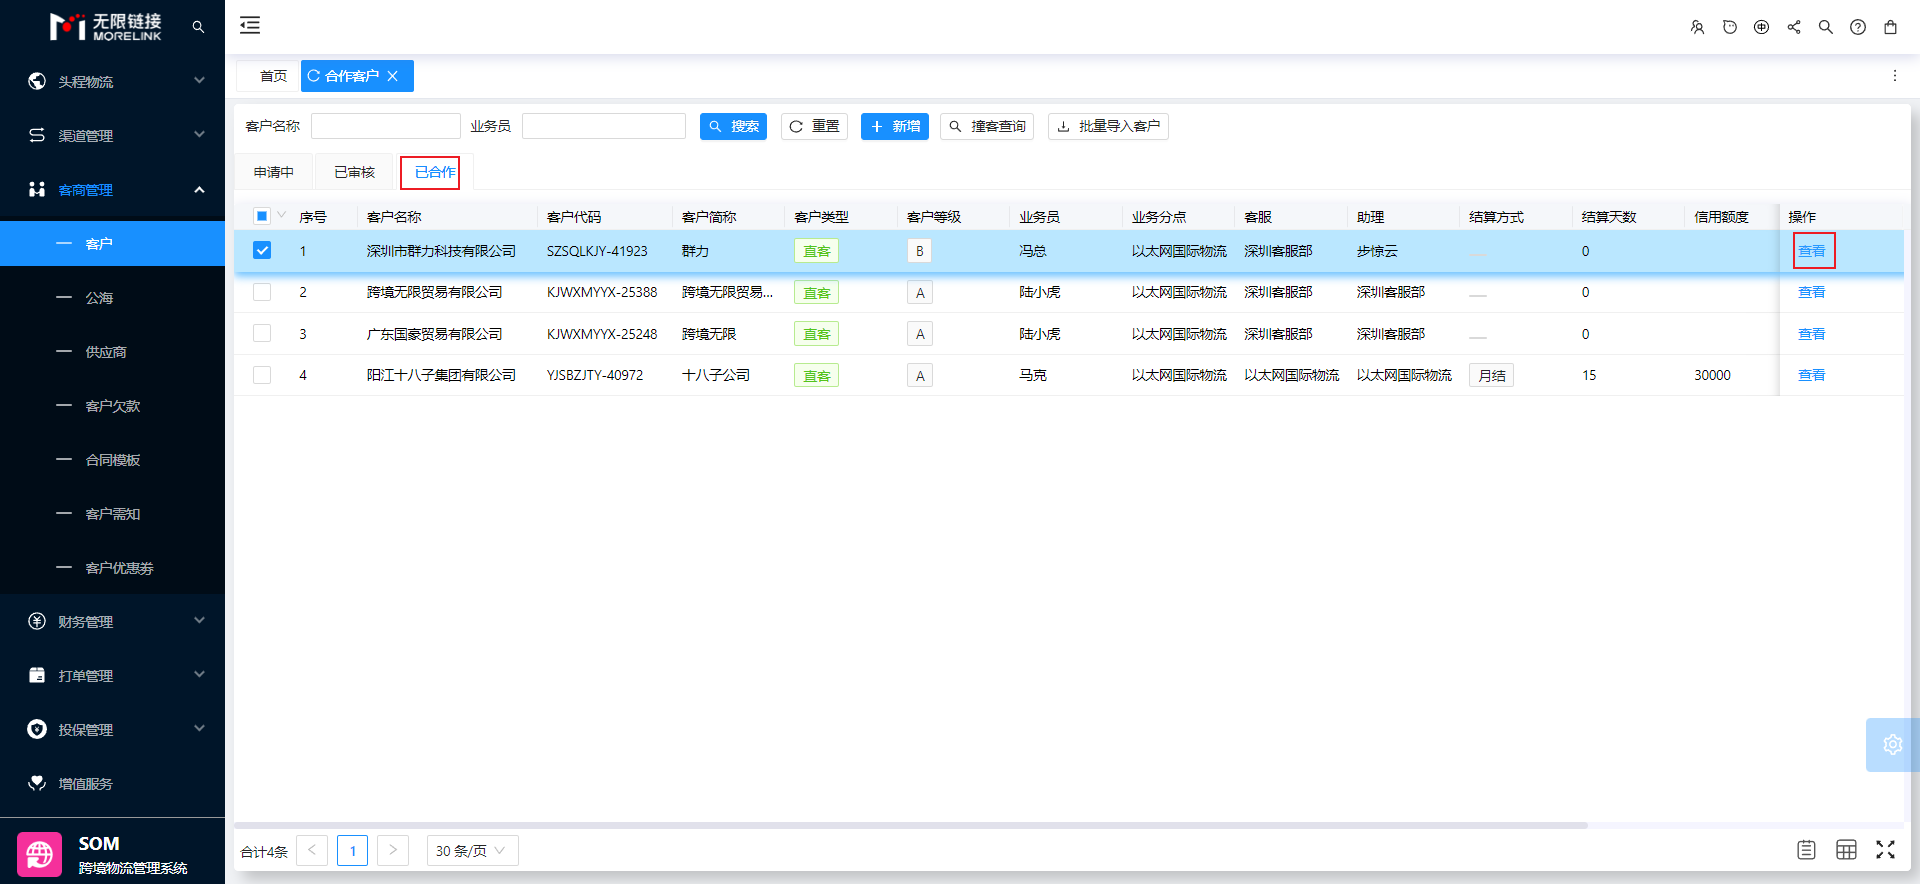The image size is (1920, 884).
Task: Click the notepad list icon at bottom right
Action: [1806, 850]
